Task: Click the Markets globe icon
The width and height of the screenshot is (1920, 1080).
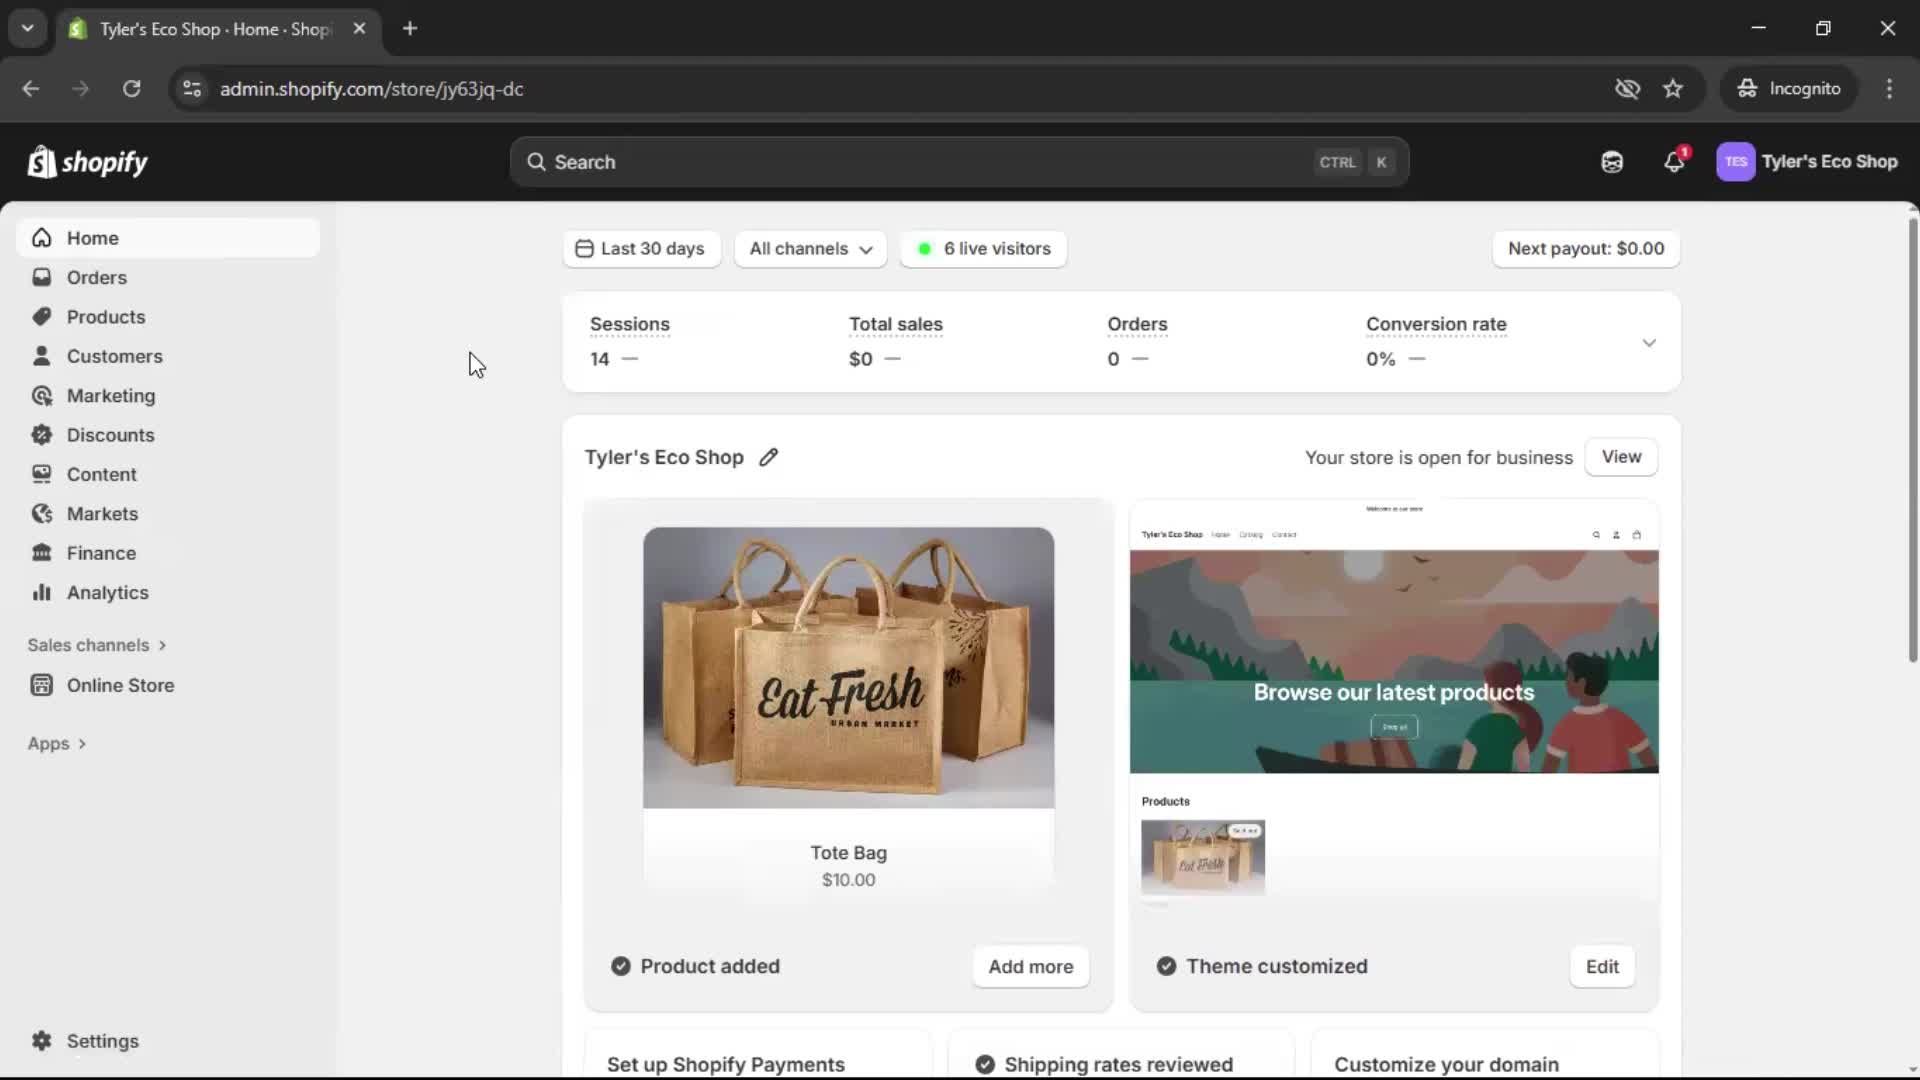Action: [42, 514]
